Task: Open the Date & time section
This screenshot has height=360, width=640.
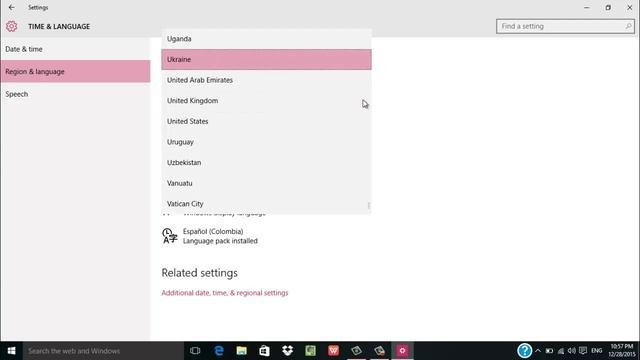Action: [76, 49]
